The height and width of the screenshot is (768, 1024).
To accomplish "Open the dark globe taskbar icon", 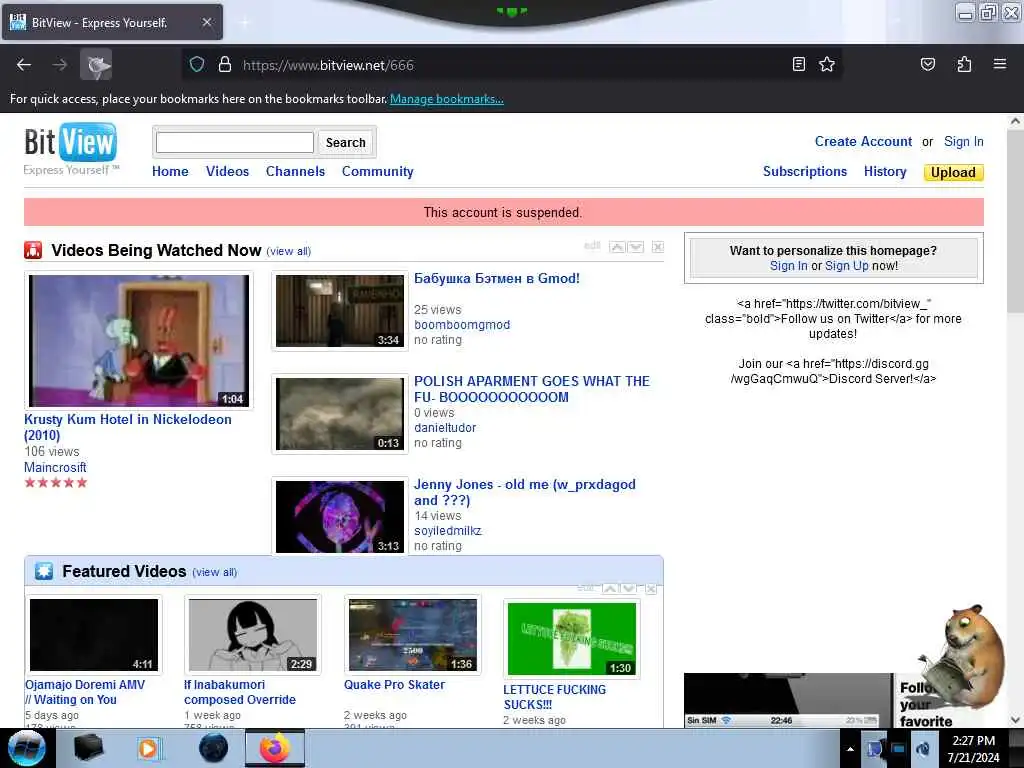I will [x=213, y=748].
